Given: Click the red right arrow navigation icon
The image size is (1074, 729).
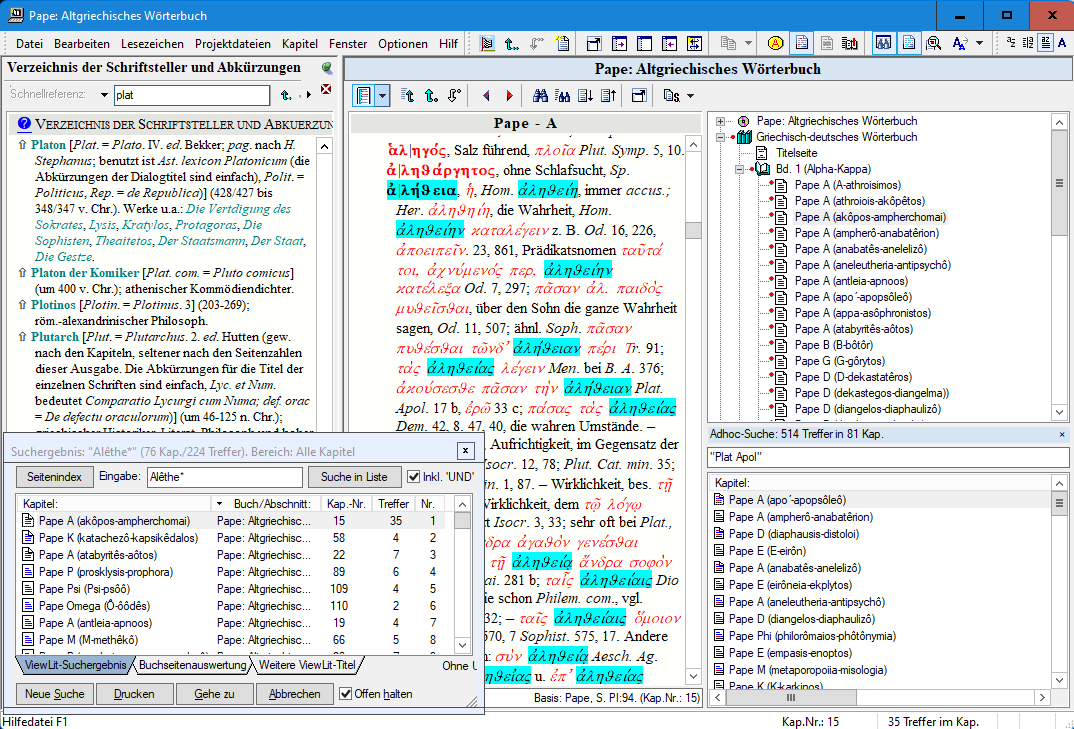Looking at the screenshot, I should coord(509,96).
